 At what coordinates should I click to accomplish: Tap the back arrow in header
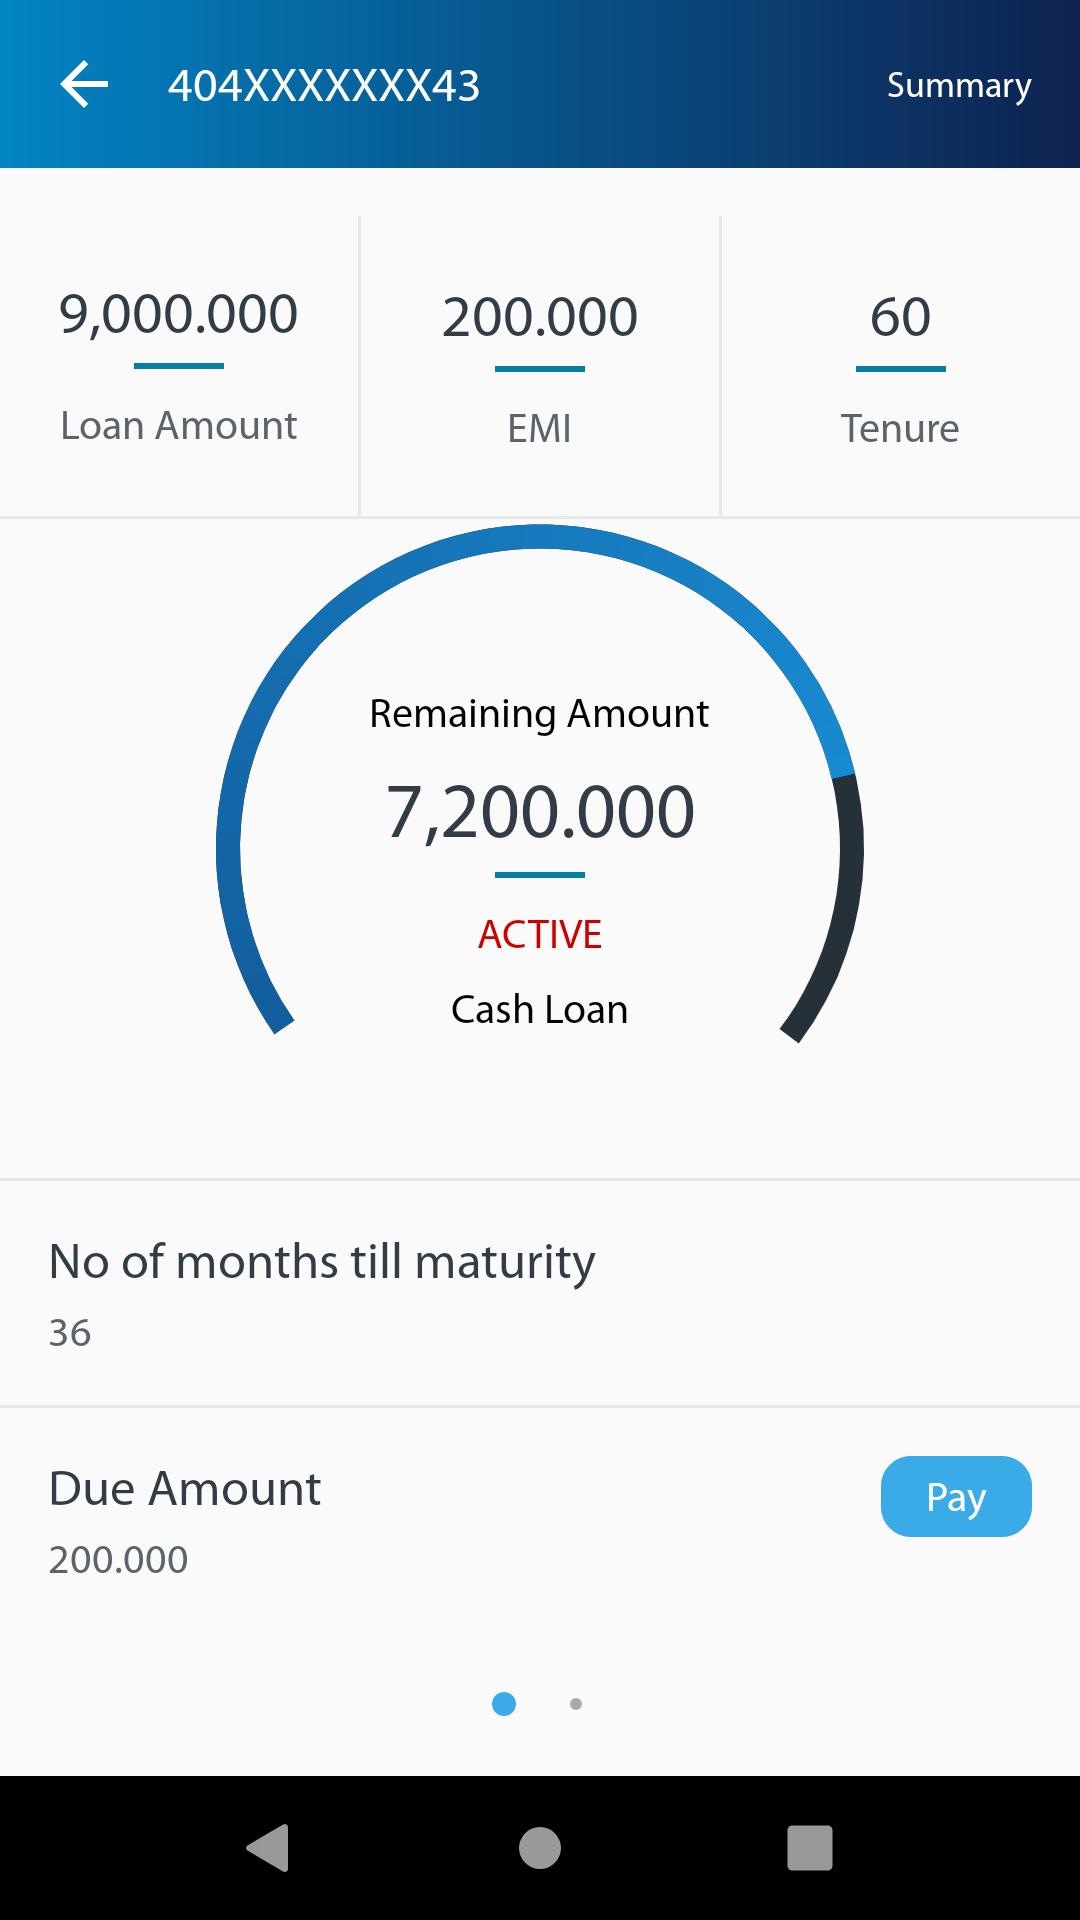click(x=84, y=84)
